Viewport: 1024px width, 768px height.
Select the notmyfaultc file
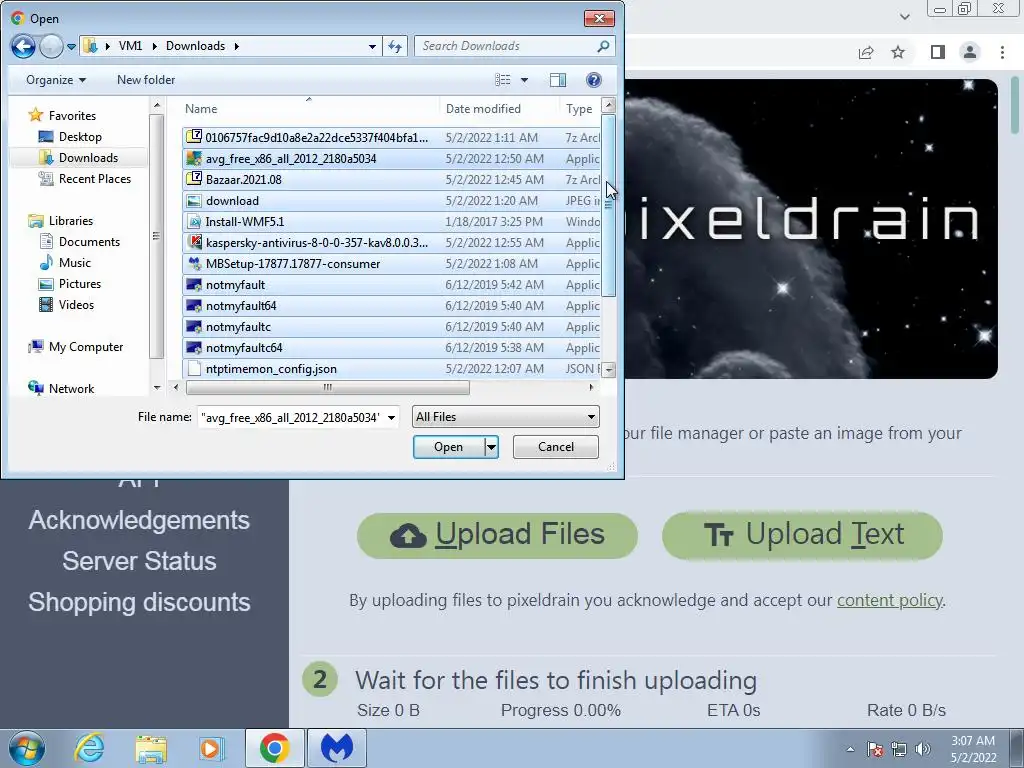(x=391, y=327)
